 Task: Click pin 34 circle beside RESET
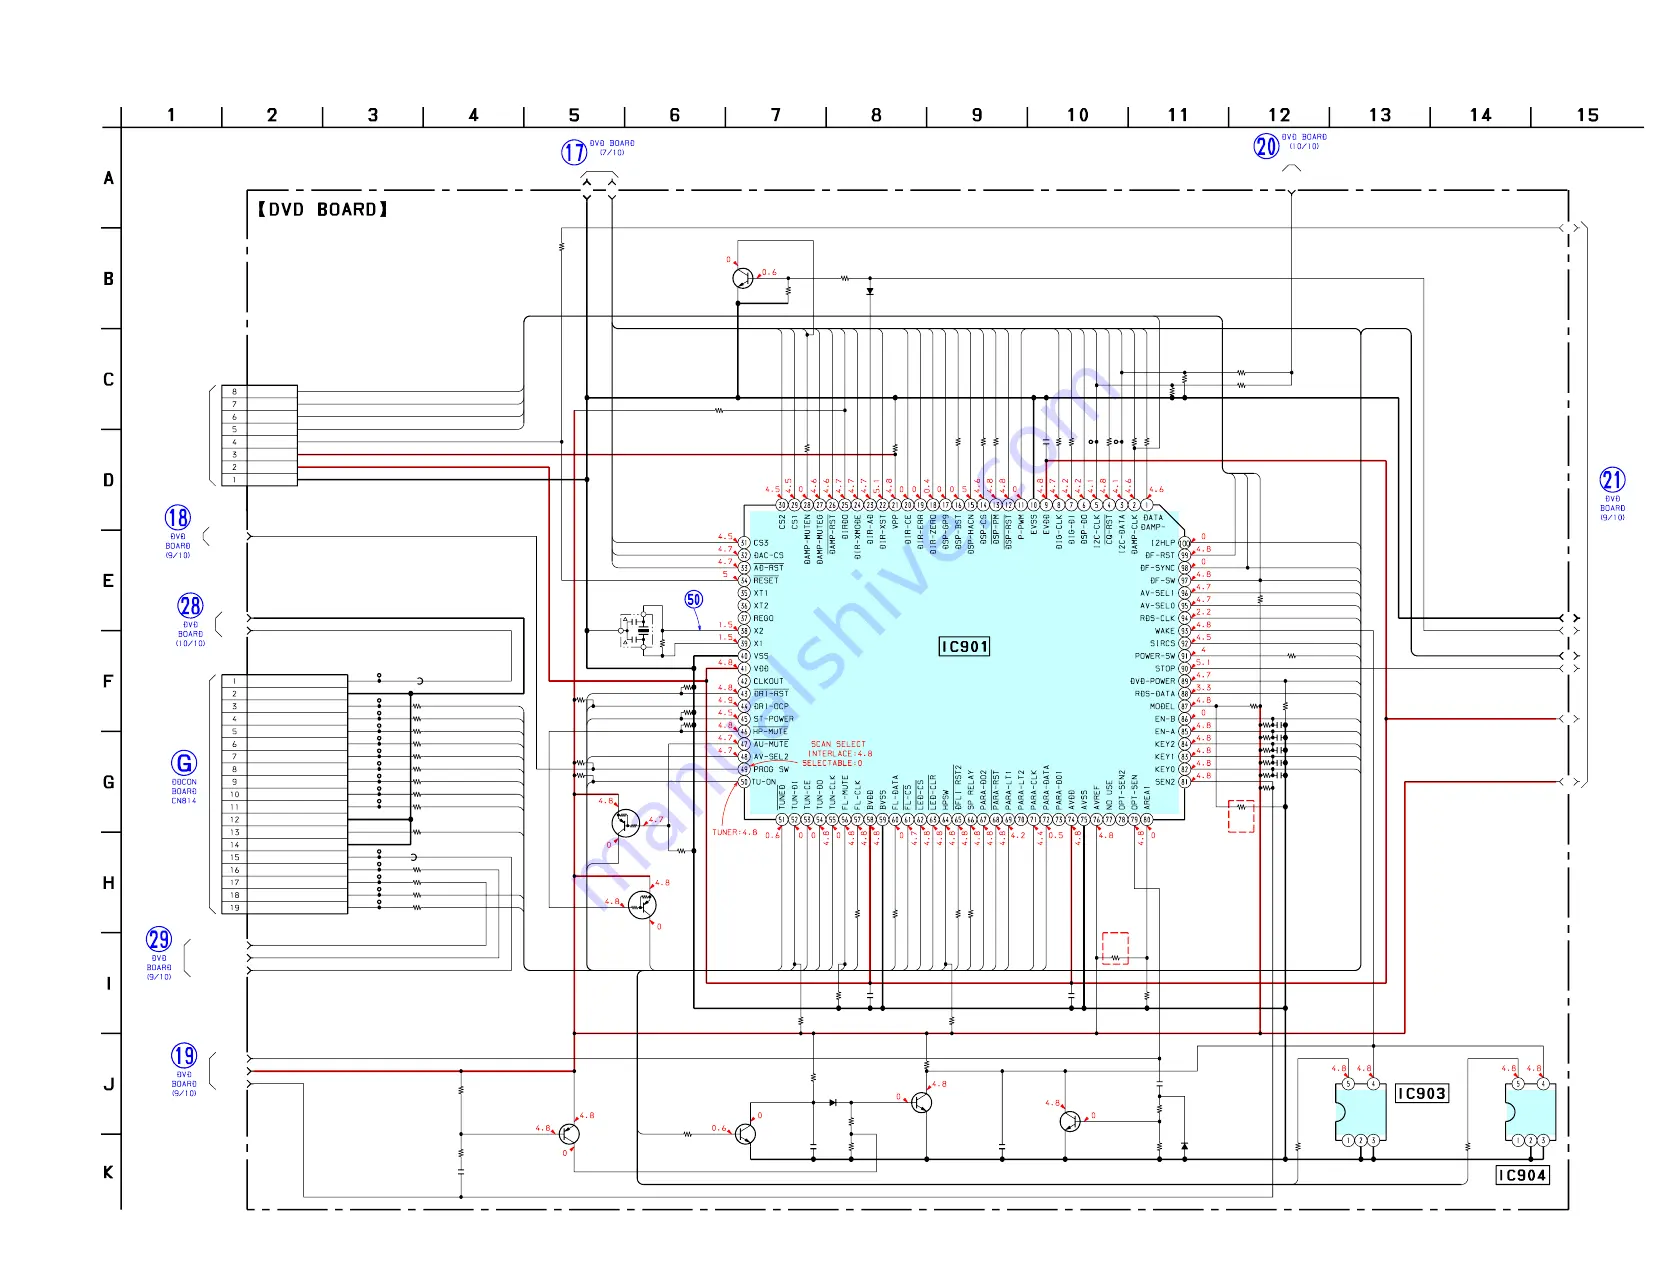click(x=744, y=580)
